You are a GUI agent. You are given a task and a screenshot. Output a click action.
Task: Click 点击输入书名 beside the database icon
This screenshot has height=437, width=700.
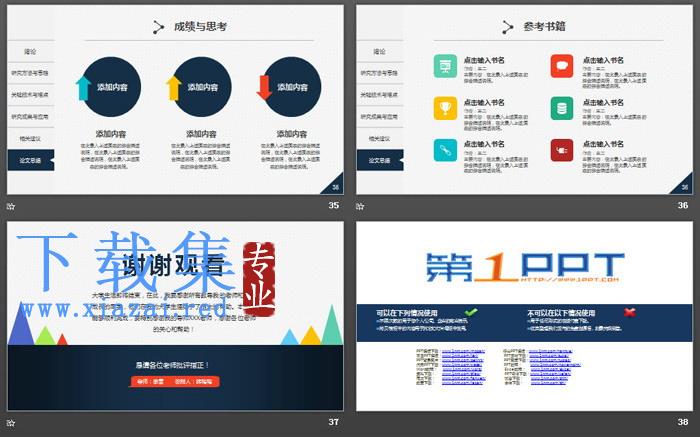(x=603, y=102)
